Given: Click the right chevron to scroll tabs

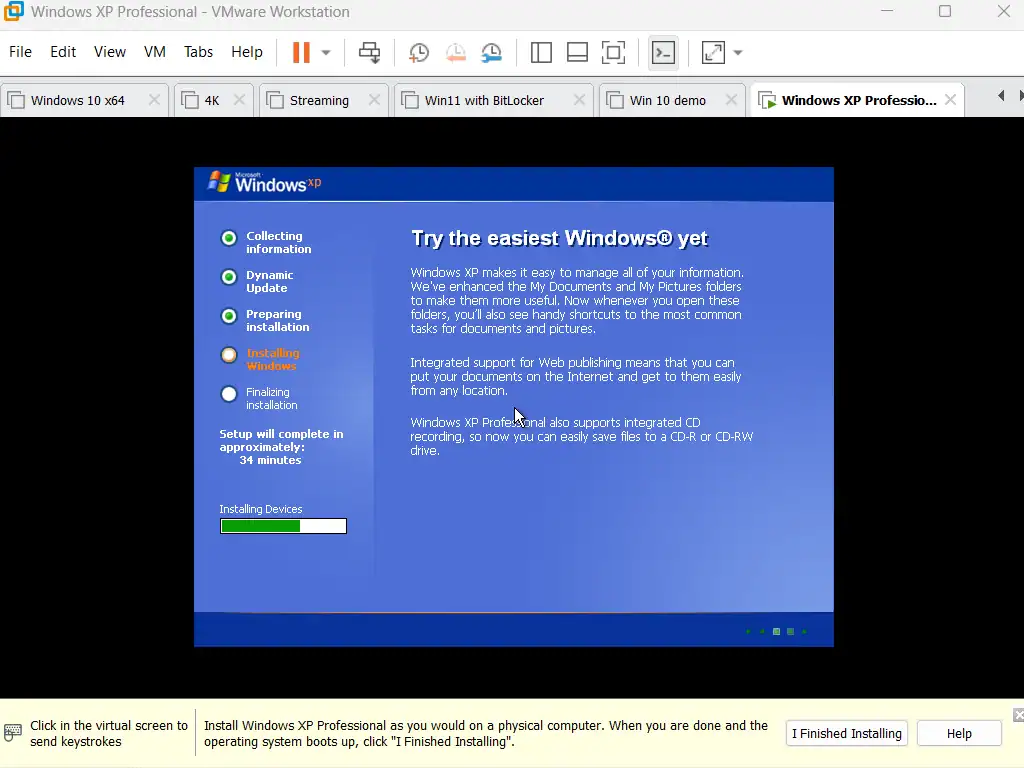Looking at the screenshot, I should (1018, 95).
